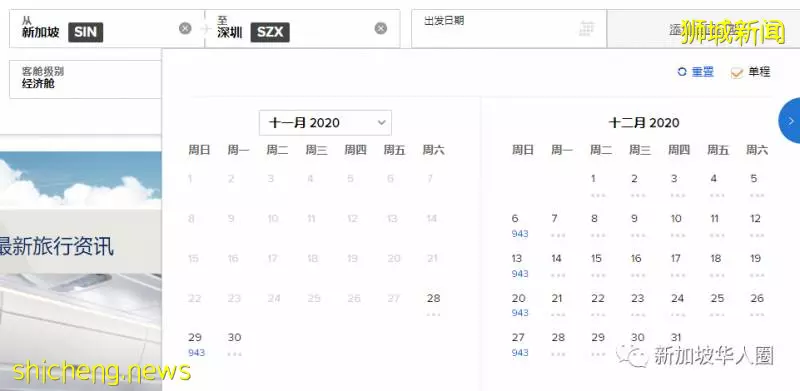Pick November 28 in the calendar

434,305
